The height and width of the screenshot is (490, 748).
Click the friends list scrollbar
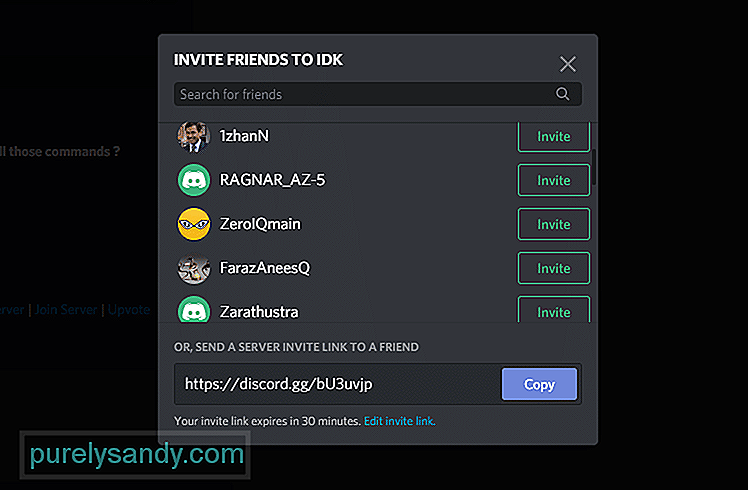594,167
